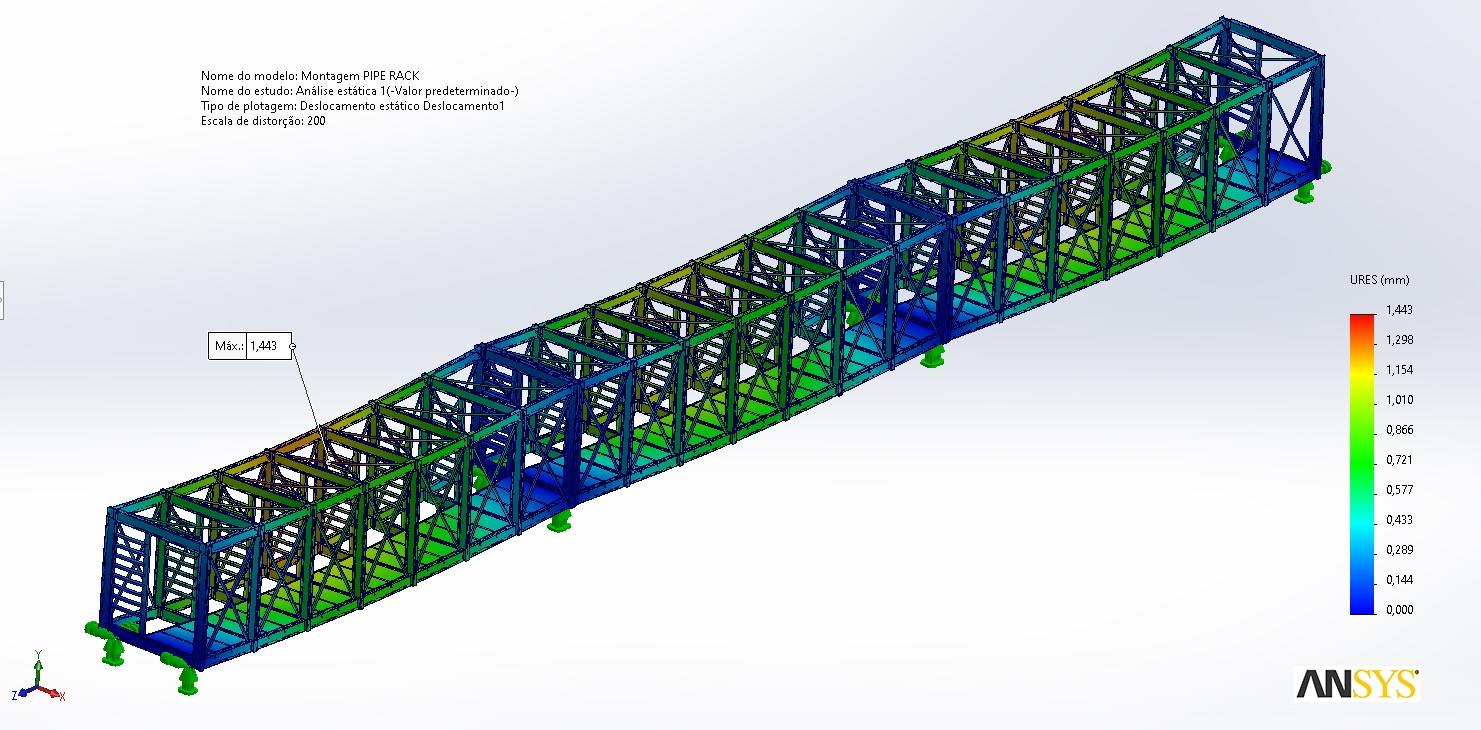Click 'Escala de distorção: 200' text
Image resolution: width=1481 pixels, height=730 pixels.
pyautogui.click(x=263, y=120)
